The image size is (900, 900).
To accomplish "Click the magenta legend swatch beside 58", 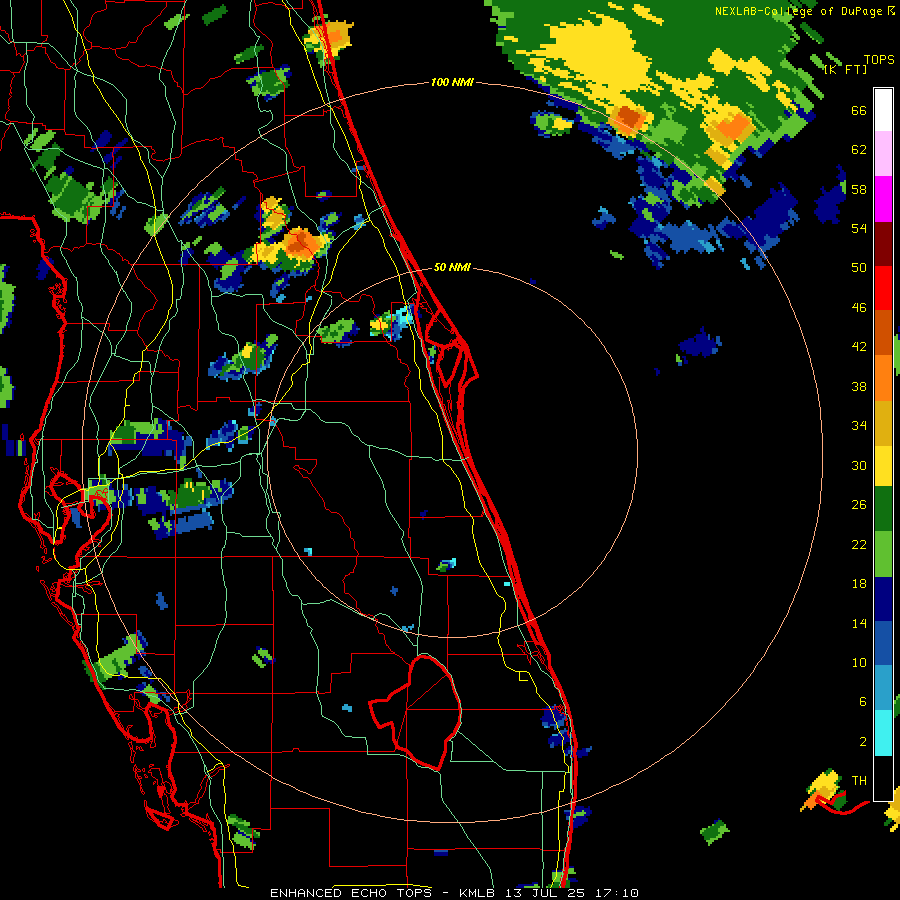I will pos(883,199).
